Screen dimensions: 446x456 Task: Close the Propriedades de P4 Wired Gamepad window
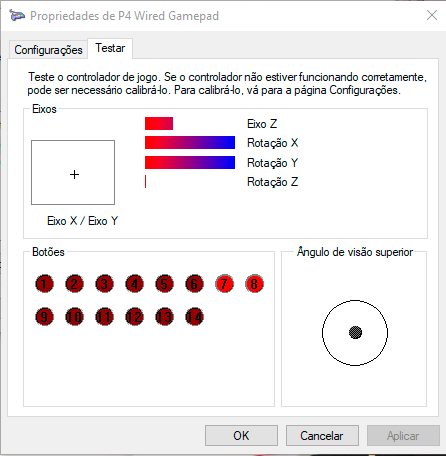point(432,15)
